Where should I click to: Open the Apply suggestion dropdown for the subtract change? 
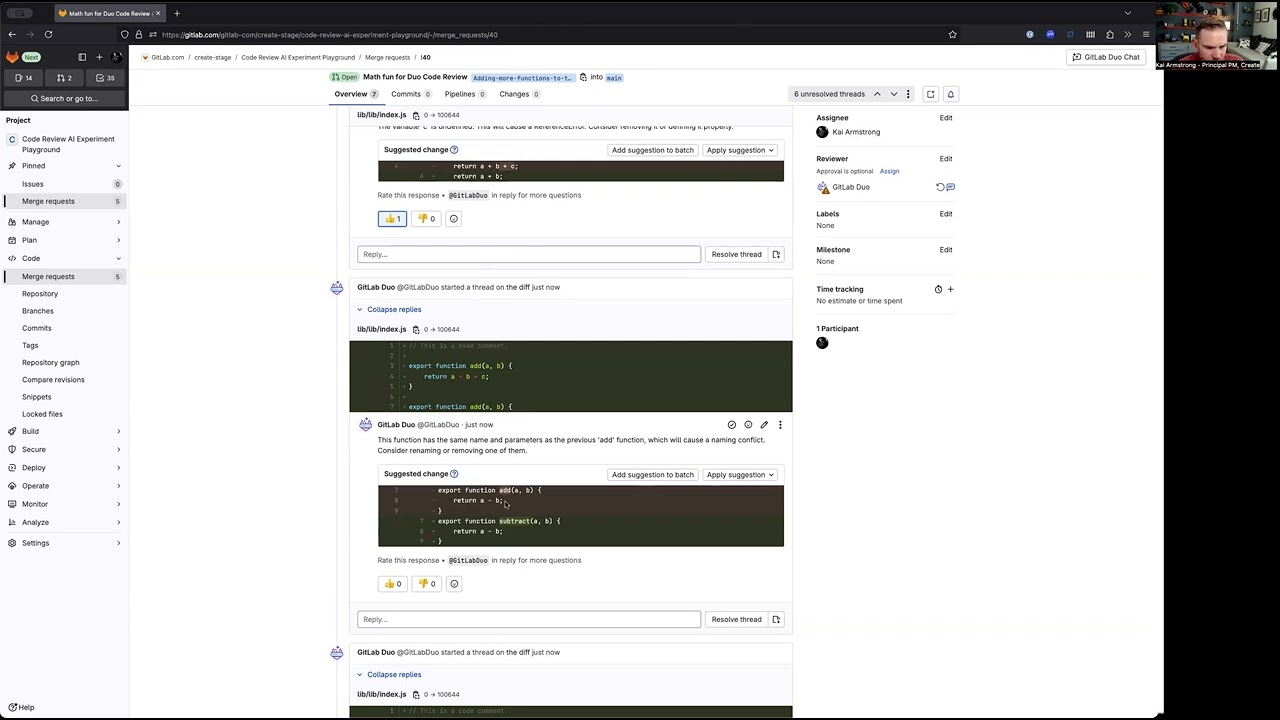click(740, 475)
